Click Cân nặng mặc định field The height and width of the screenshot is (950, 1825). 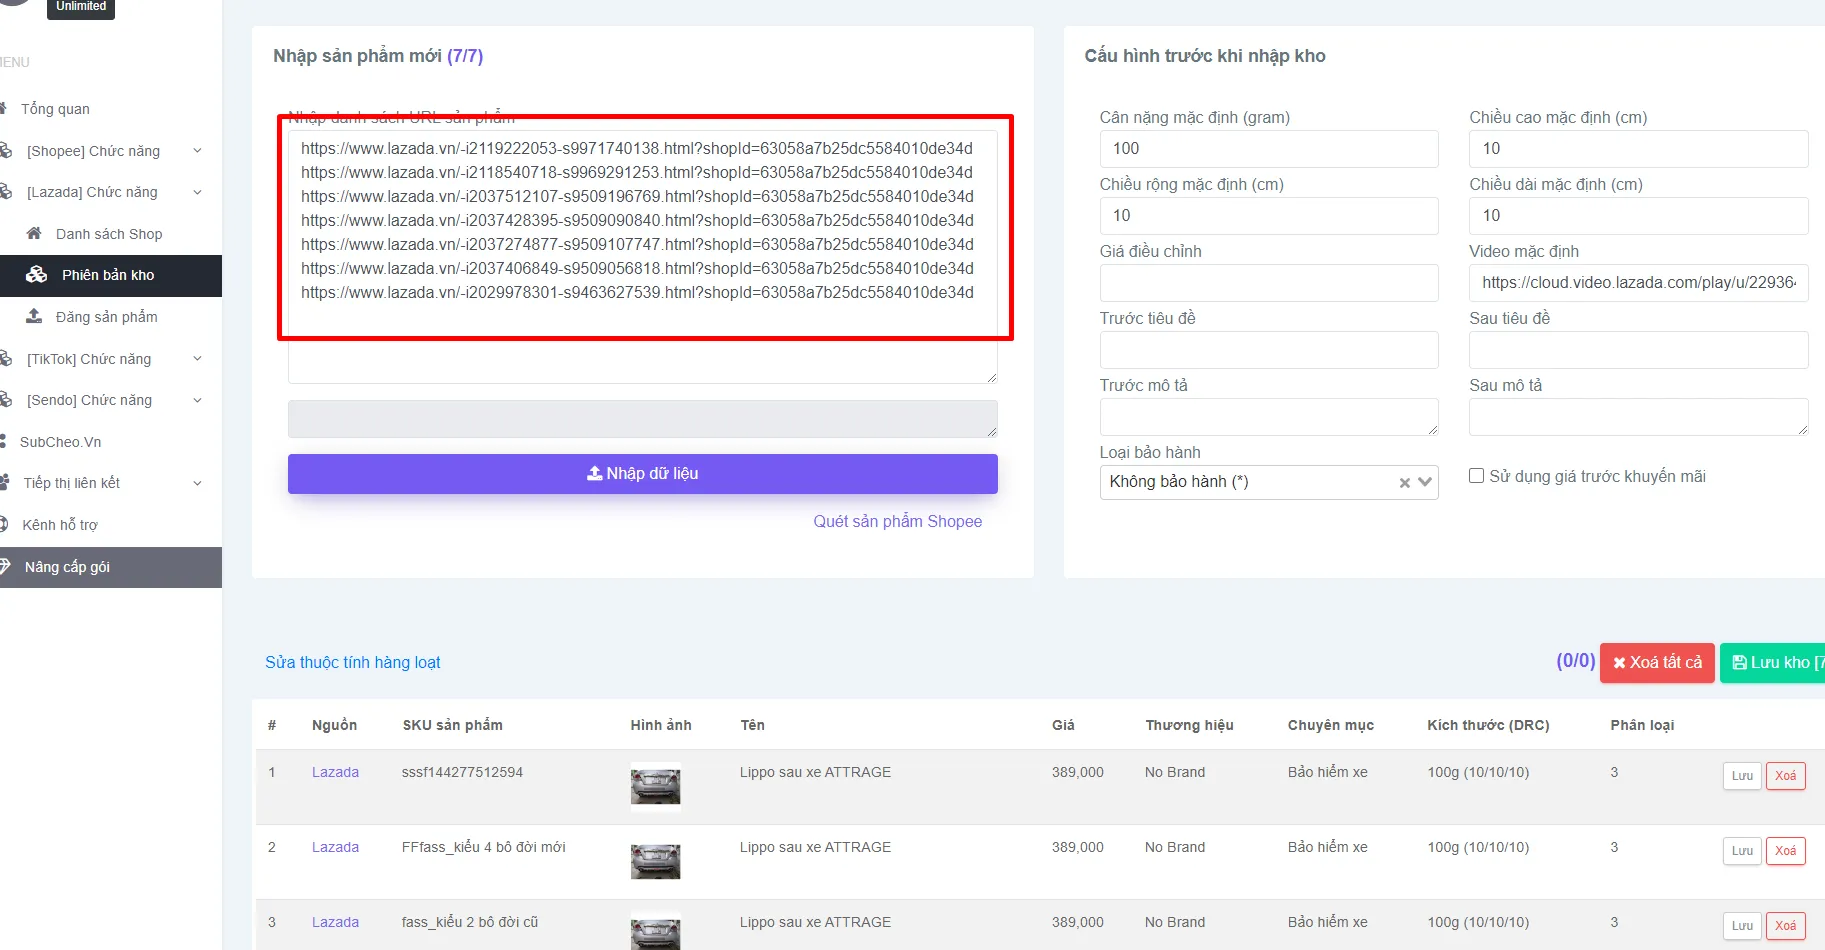1269,149
